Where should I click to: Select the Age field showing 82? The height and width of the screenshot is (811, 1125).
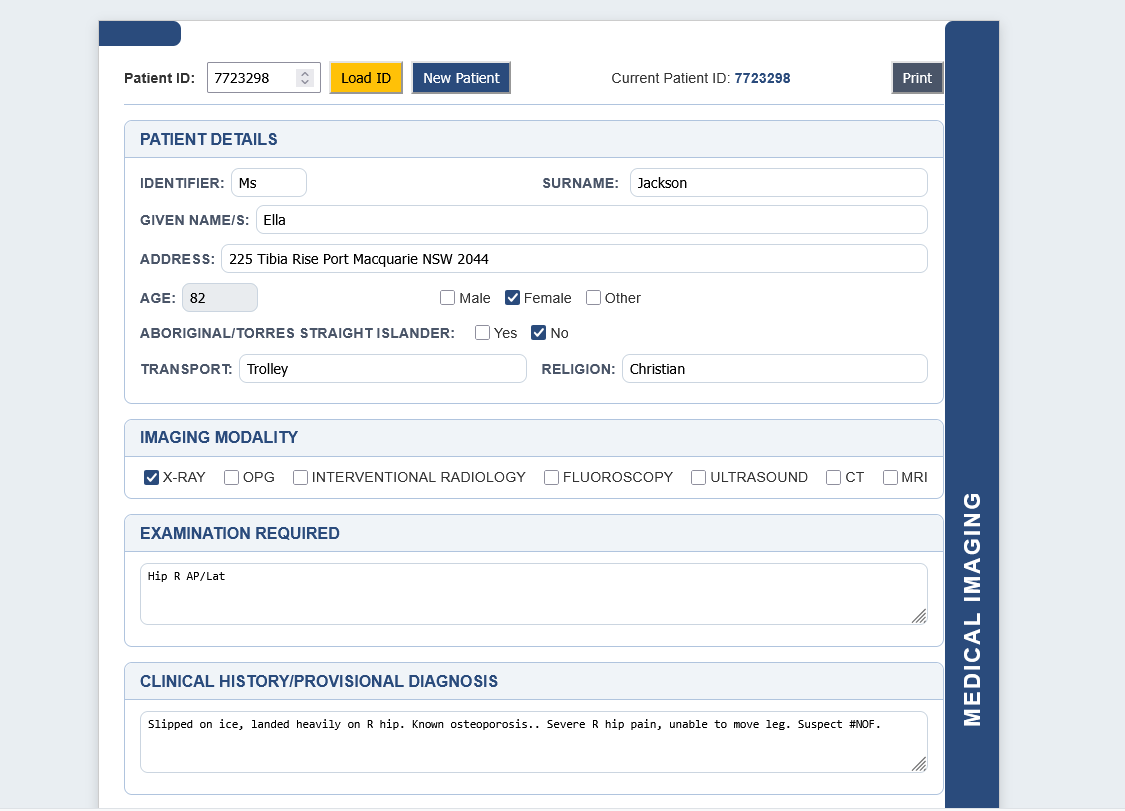(220, 298)
